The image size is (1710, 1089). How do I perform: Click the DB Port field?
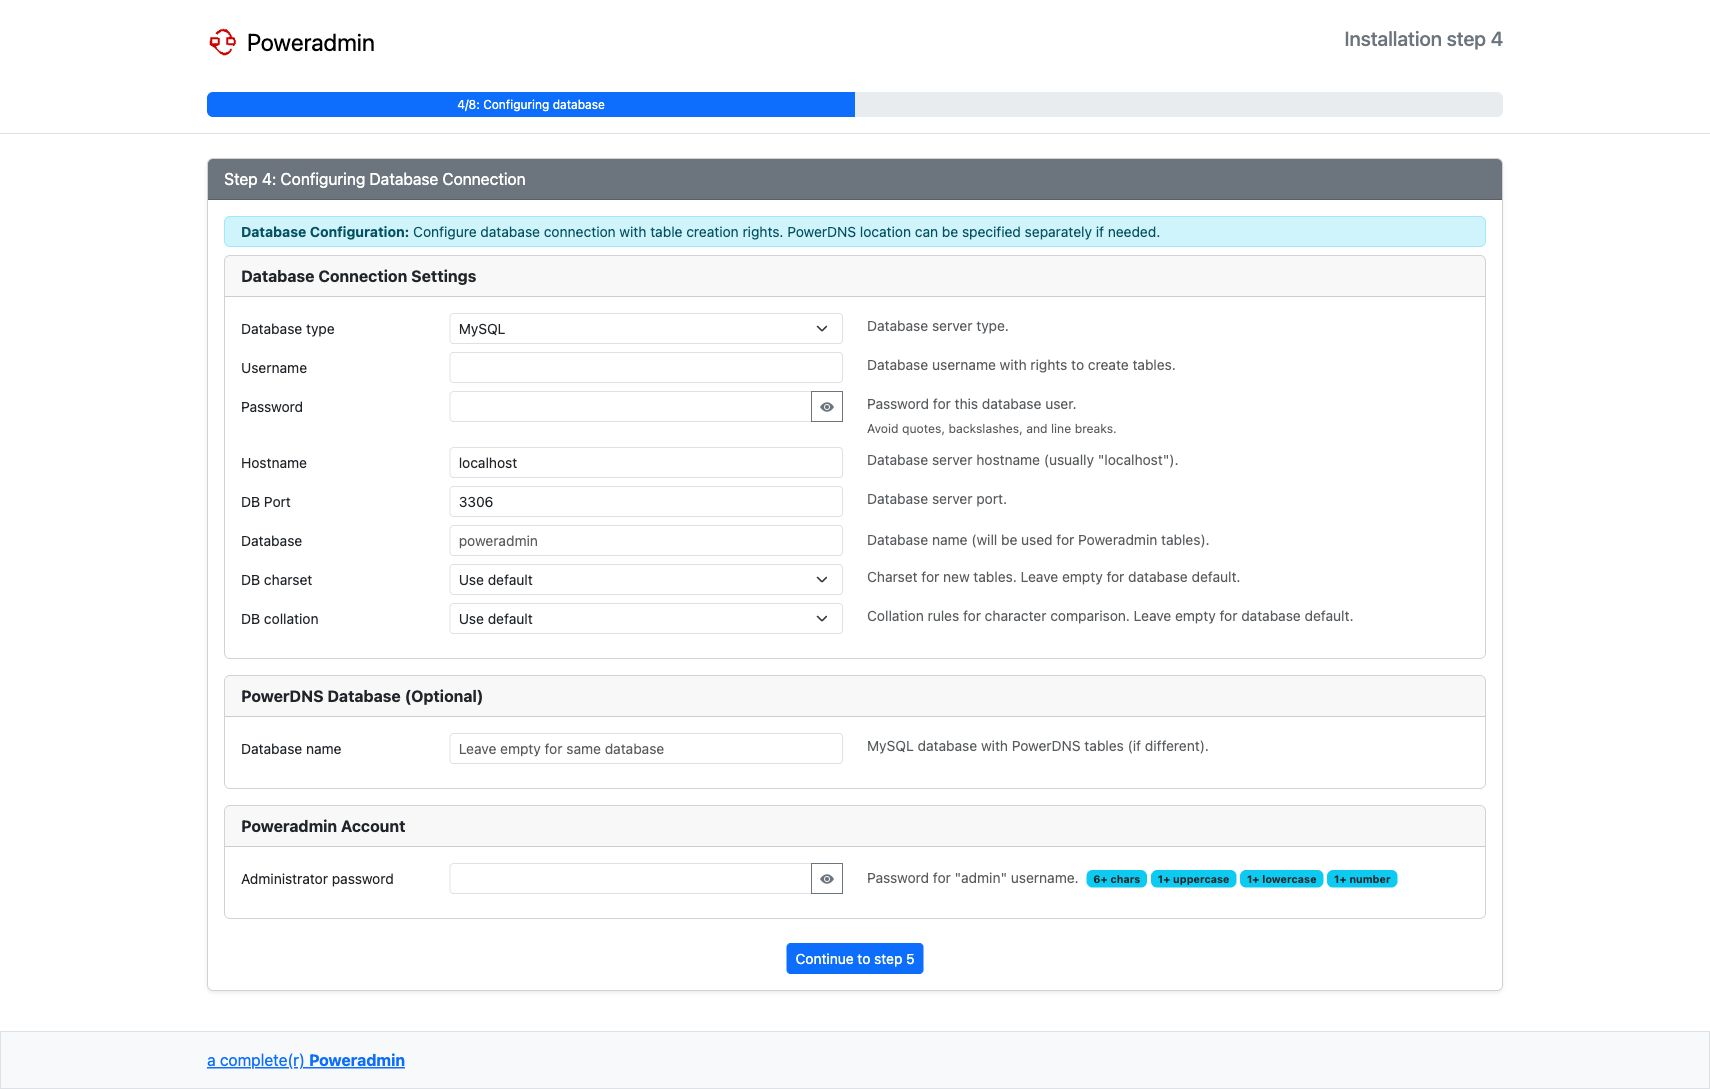pyautogui.click(x=645, y=502)
